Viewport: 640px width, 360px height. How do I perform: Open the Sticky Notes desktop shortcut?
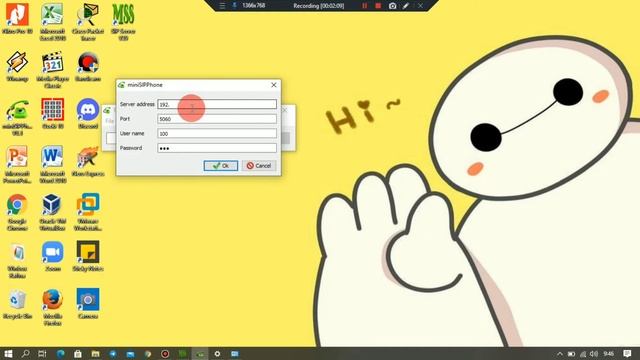(x=88, y=256)
